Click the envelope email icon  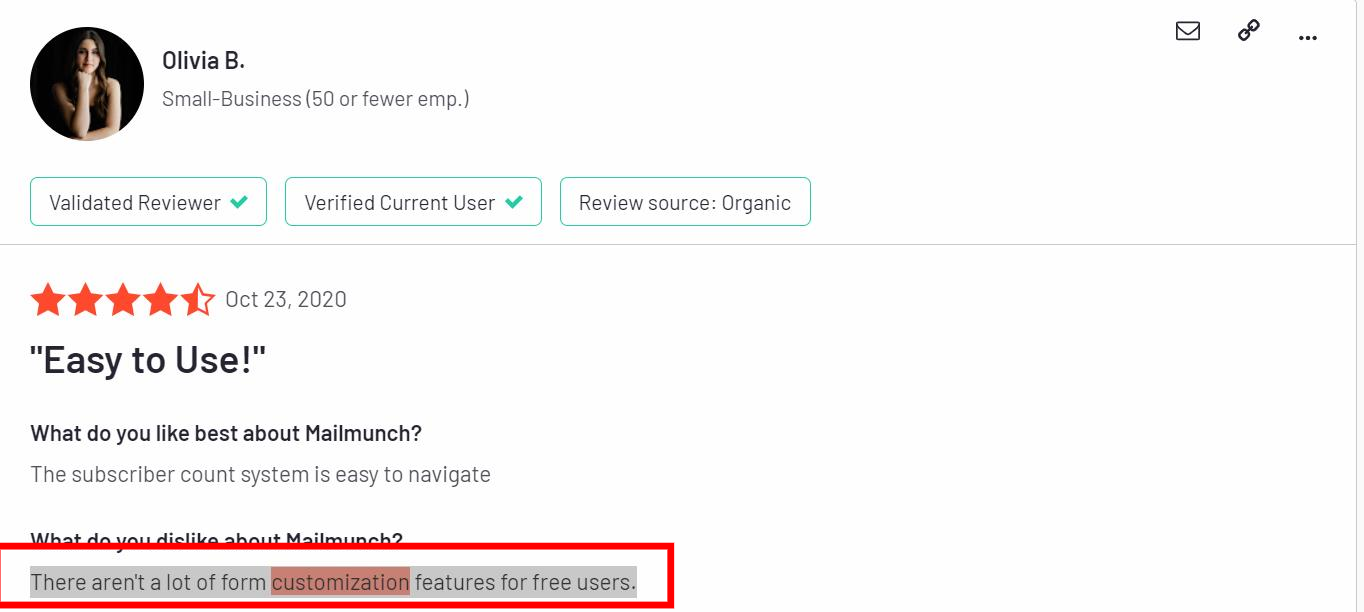[1188, 31]
